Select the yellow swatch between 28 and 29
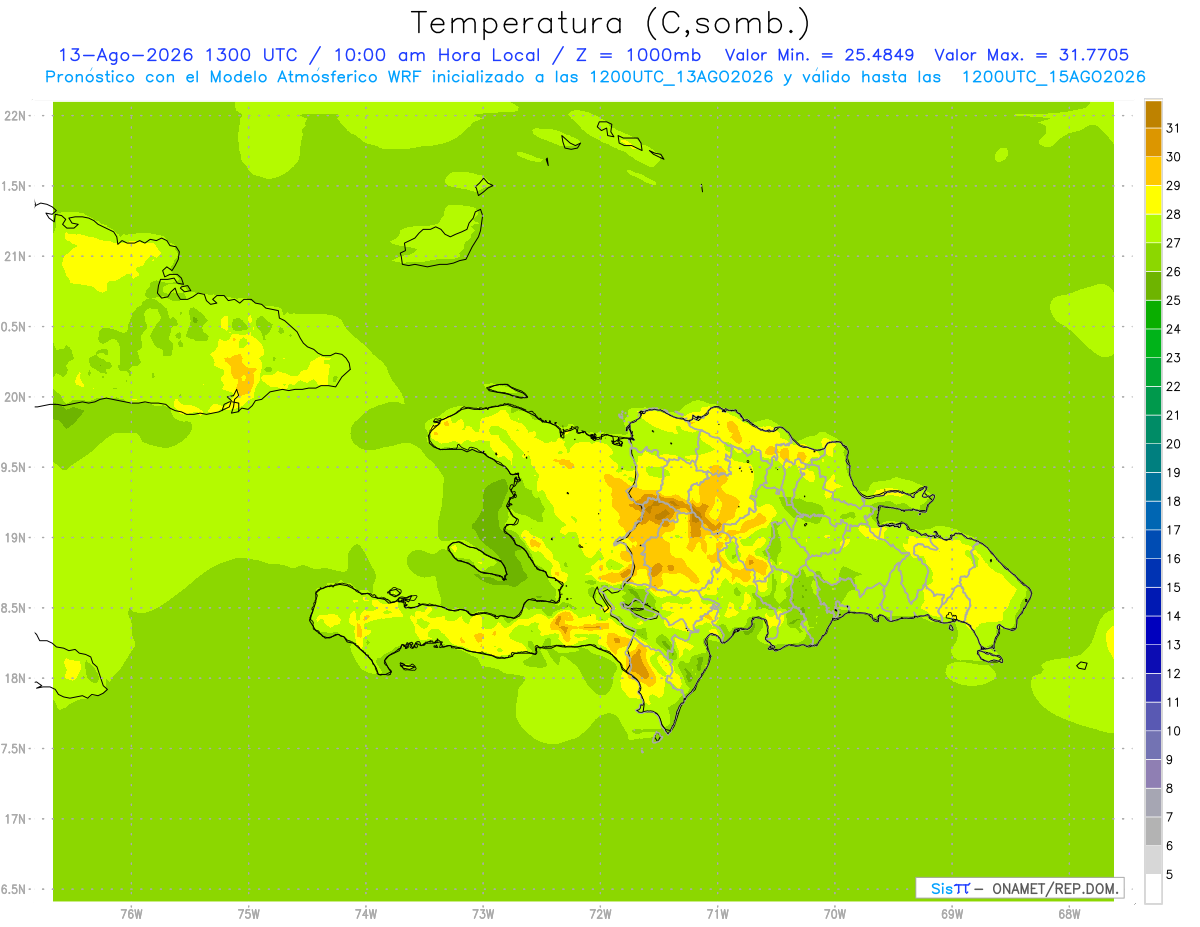Screen dimensions: 1200x927 1153,201
